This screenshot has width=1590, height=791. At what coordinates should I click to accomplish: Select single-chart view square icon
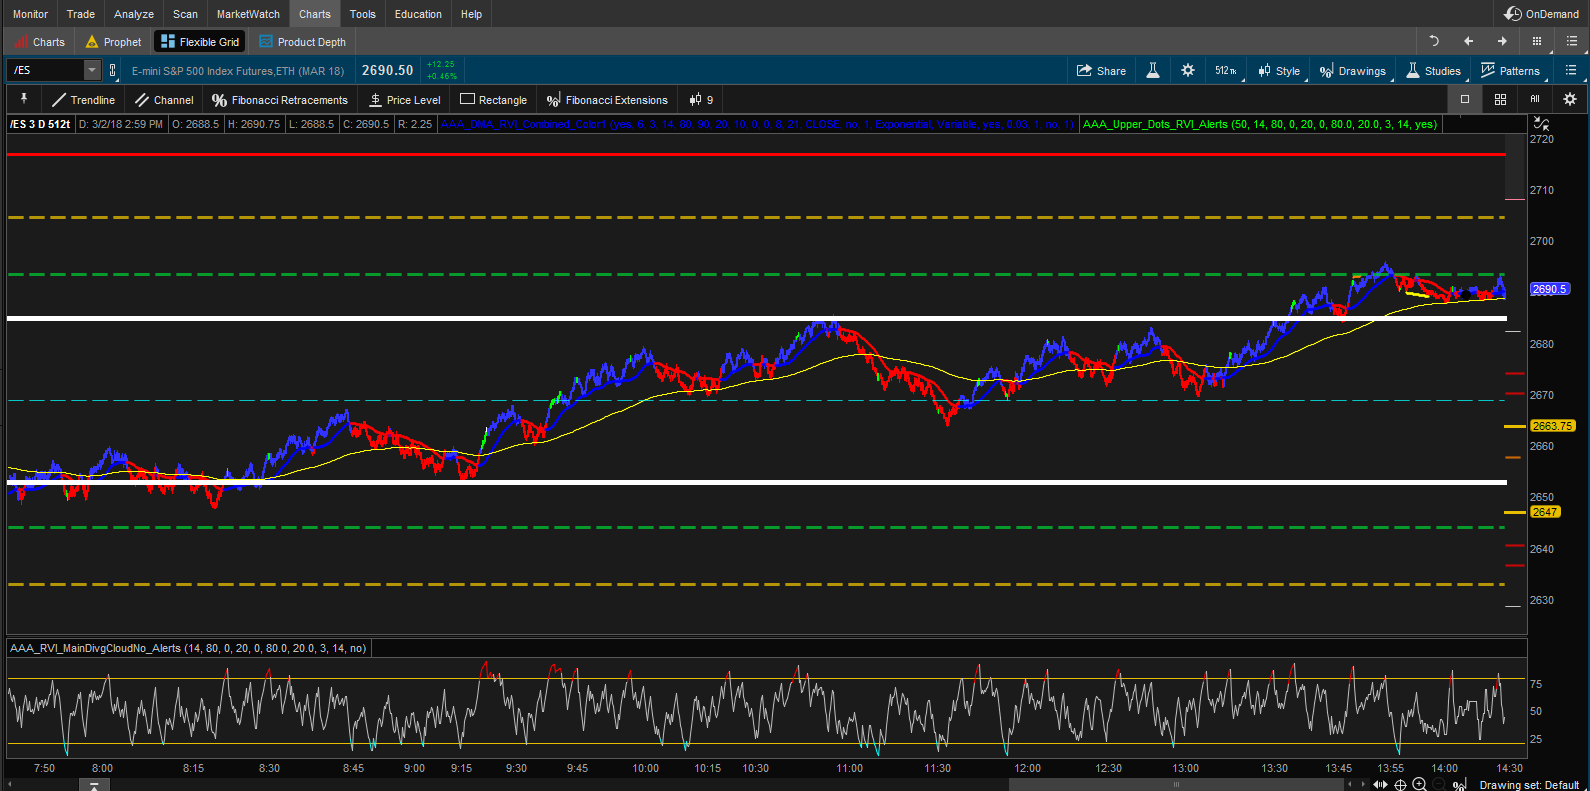1465,99
